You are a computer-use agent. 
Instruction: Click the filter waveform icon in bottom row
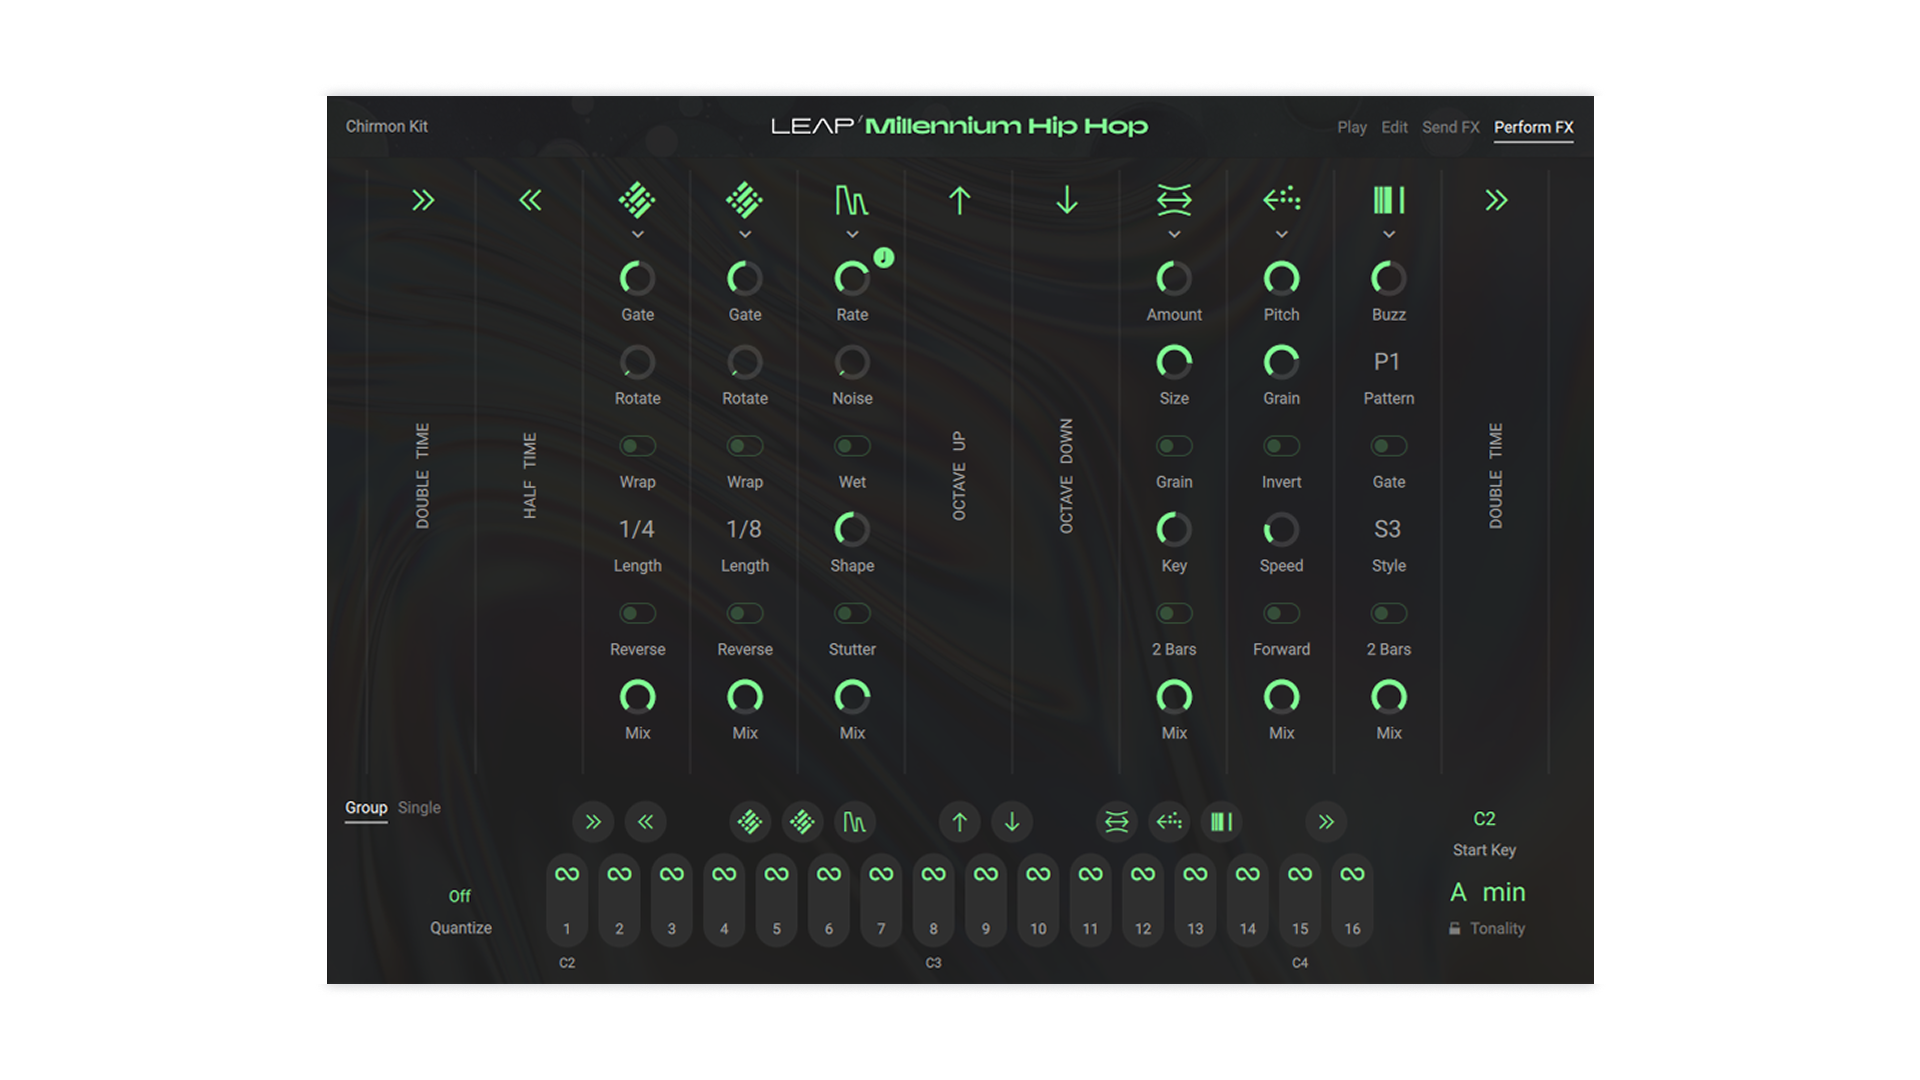tap(854, 822)
